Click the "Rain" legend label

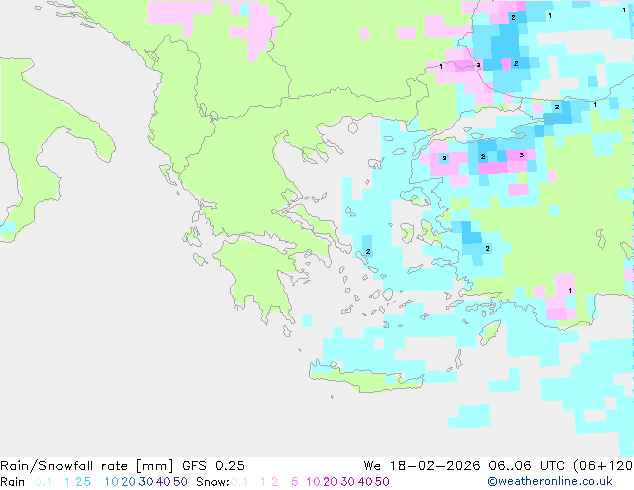point(13,482)
